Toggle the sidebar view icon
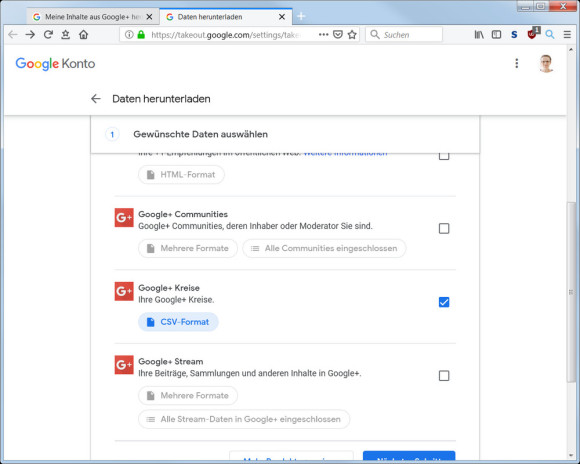Image resolution: width=580 pixels, height=464 pixels. 496,35
